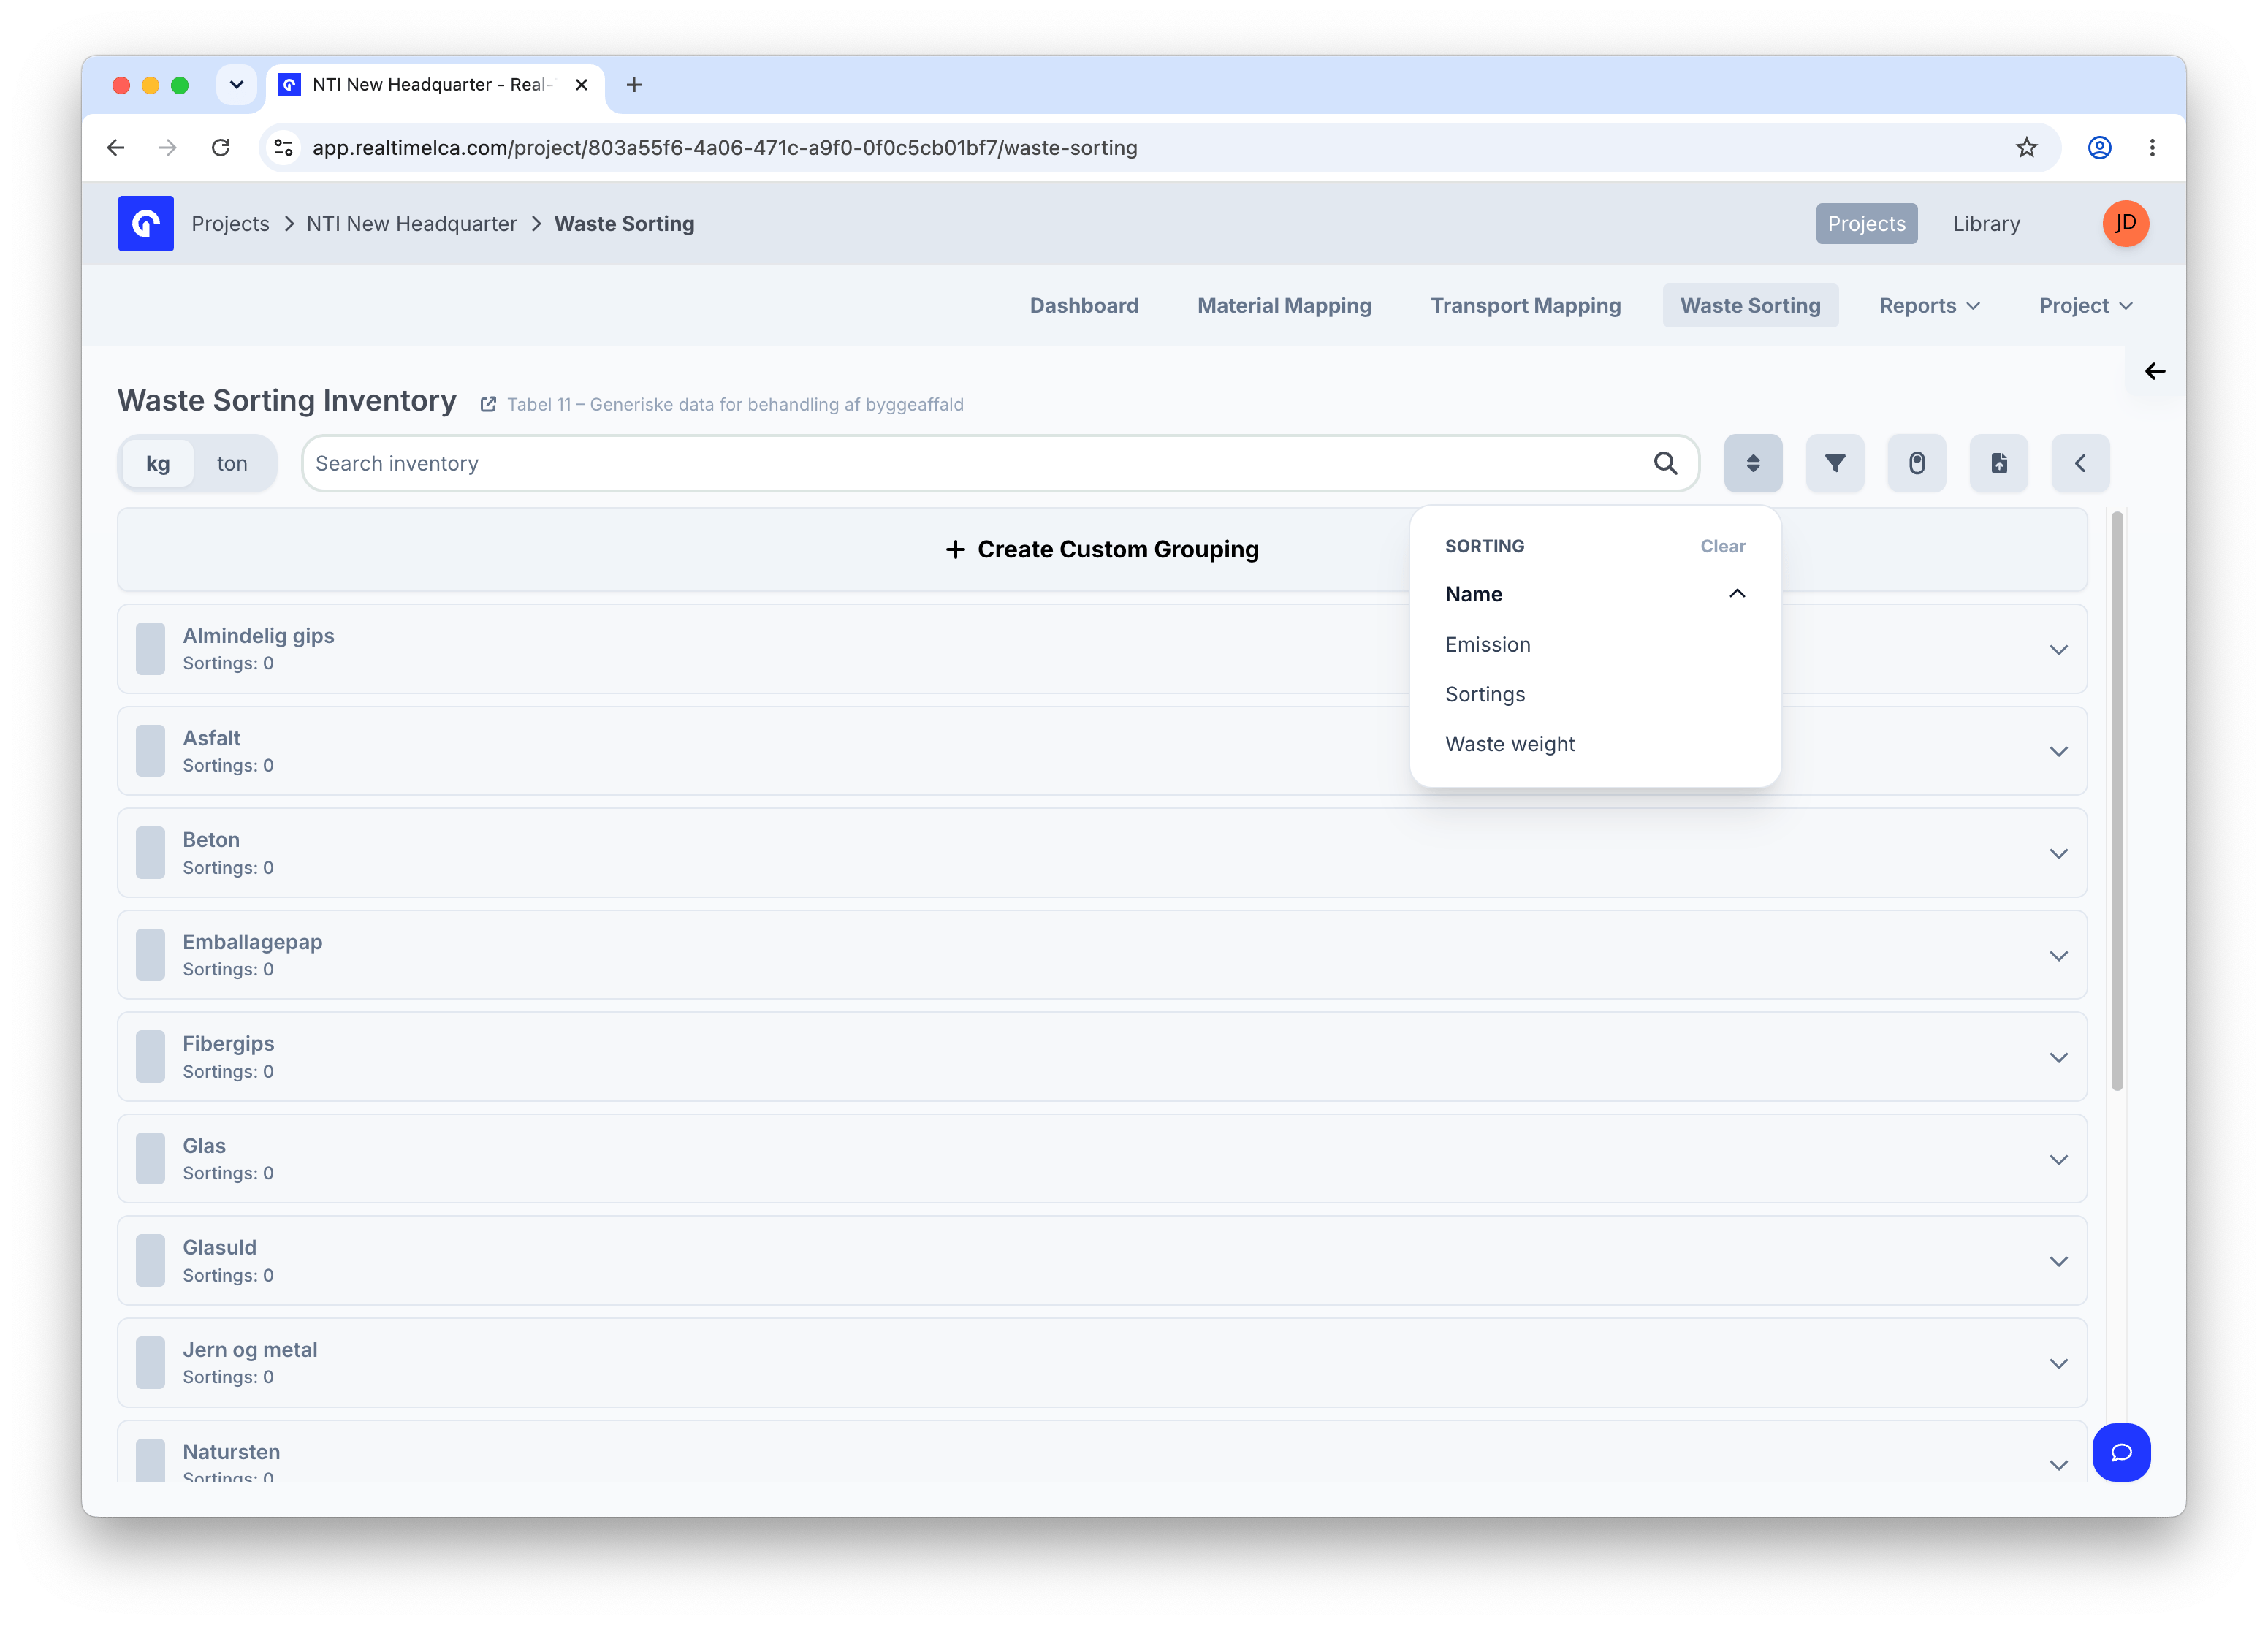This screenshot has width=2268, height=1625.
Task: Expand the Almindelig gips row
Action: 2058,650
